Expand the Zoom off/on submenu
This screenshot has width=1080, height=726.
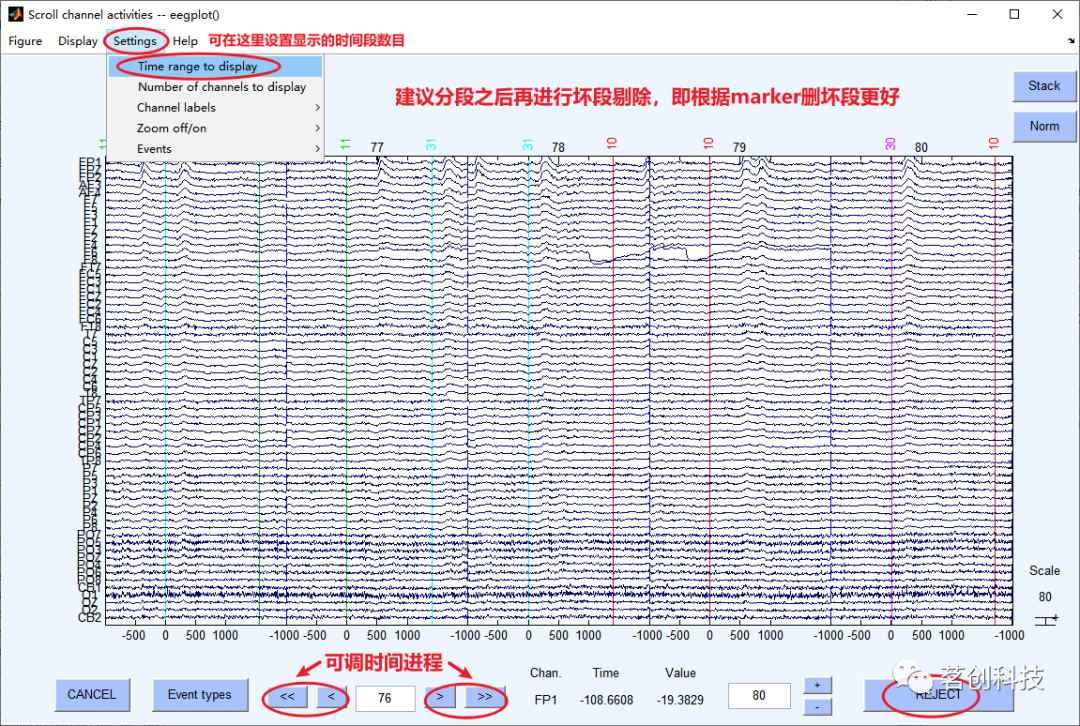click(x=216, y=128)
